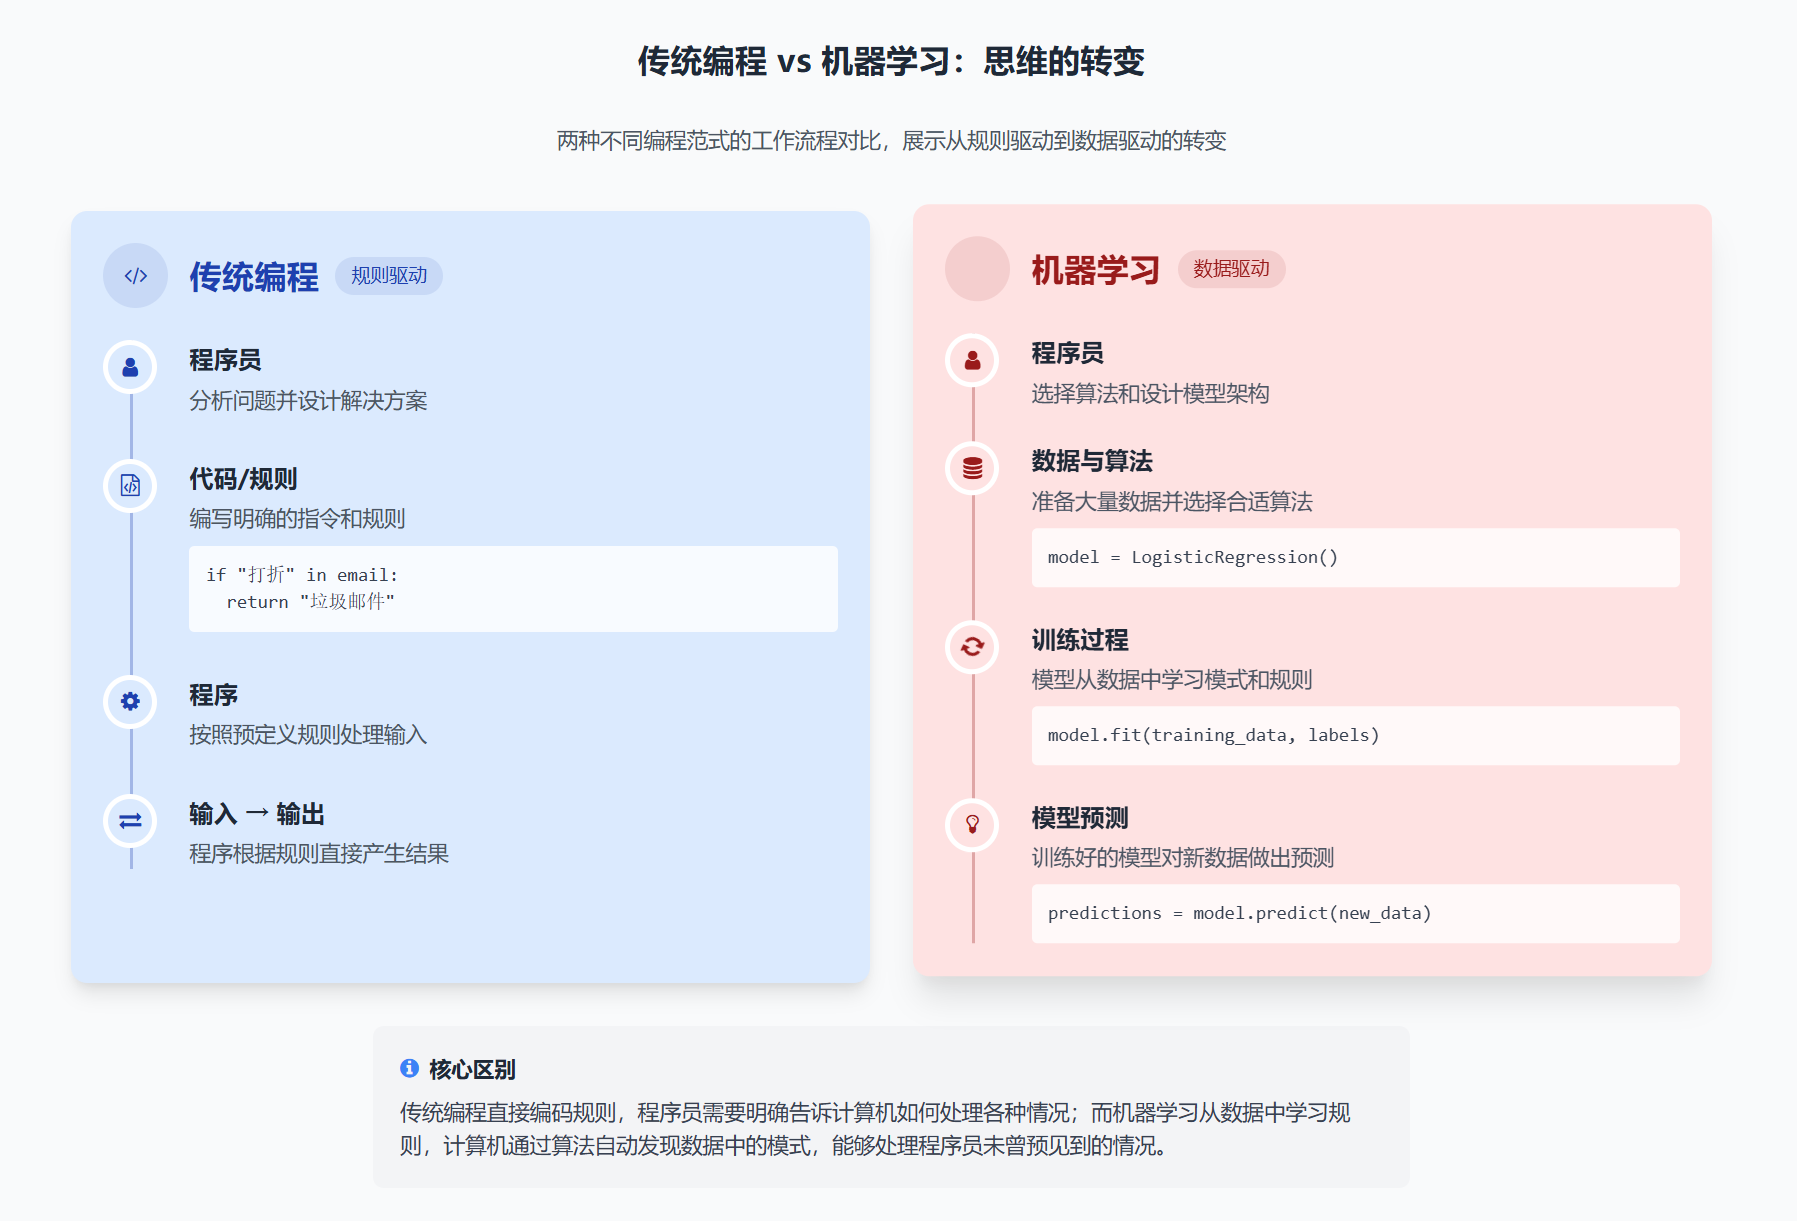
Task: Click the 数据驱动 badge
Action: point(1231,269)
